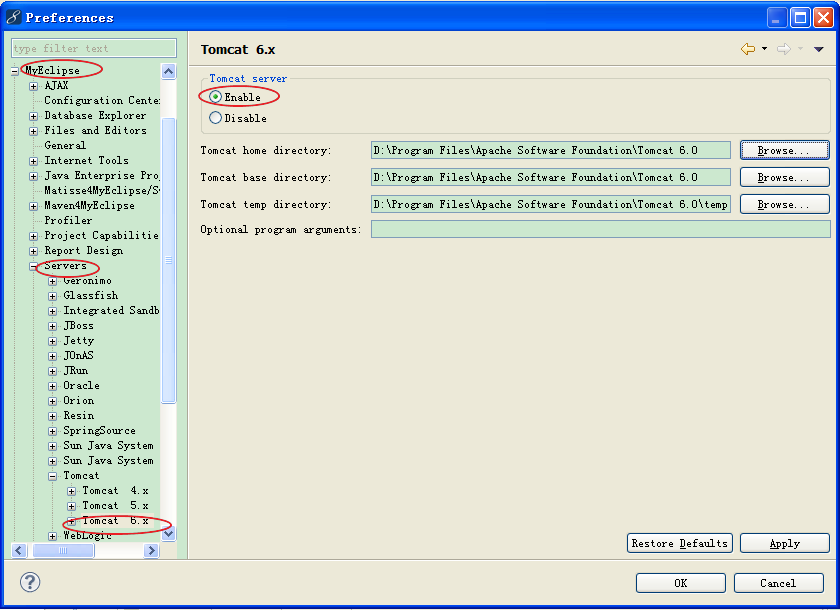Confirm with the OK button
This screenshot has height=610, width=840.
coord(680,583)
